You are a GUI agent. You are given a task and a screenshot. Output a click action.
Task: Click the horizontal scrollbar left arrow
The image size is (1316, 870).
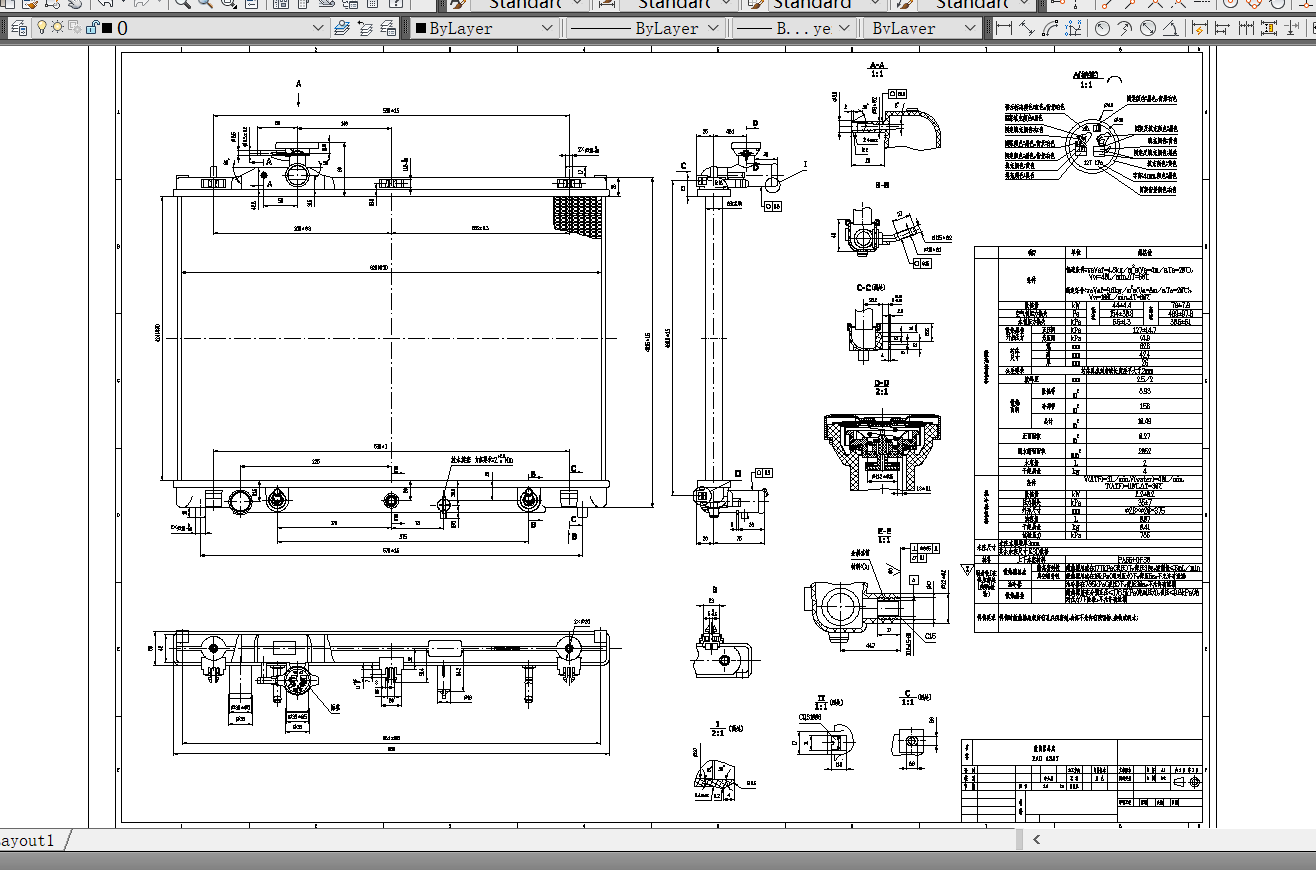point(1037,840)
